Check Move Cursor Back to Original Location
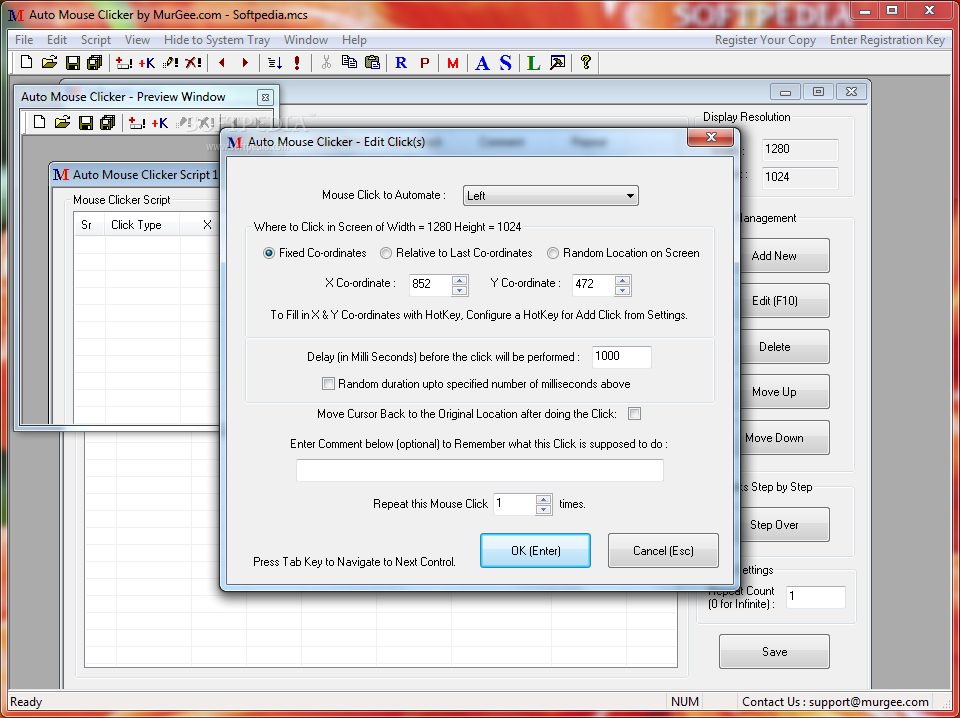 634,414
